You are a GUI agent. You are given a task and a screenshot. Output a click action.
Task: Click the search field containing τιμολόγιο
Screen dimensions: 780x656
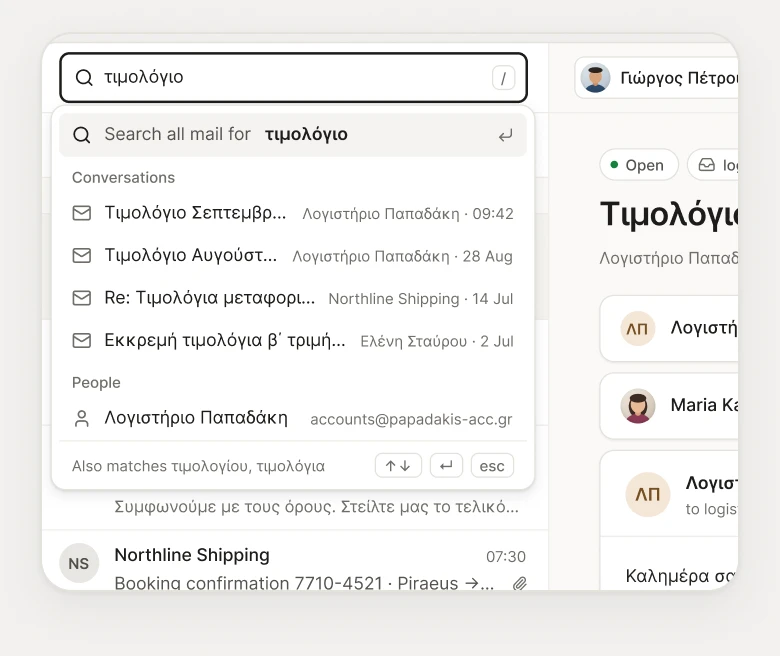point(293,78)
